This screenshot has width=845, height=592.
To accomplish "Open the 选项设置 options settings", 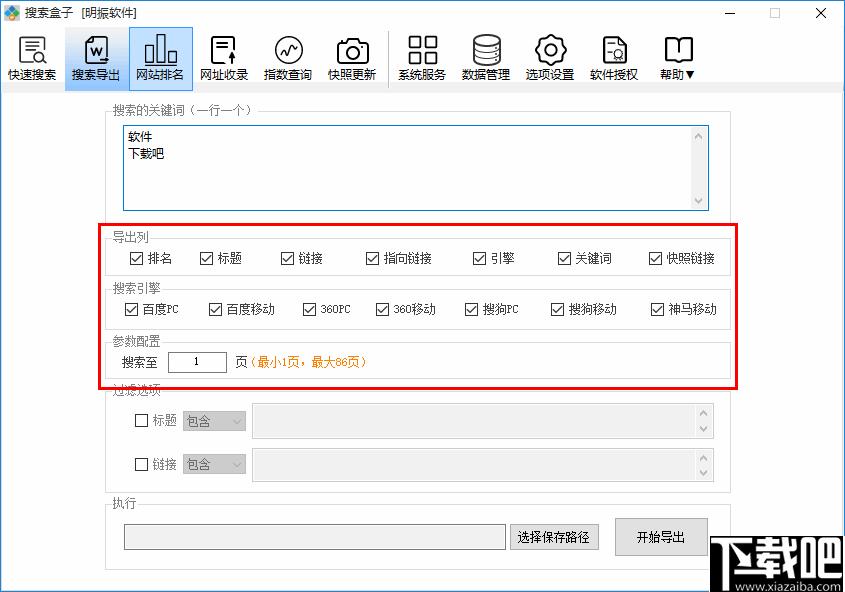I will pyautogui.click(x=550, y=59).
